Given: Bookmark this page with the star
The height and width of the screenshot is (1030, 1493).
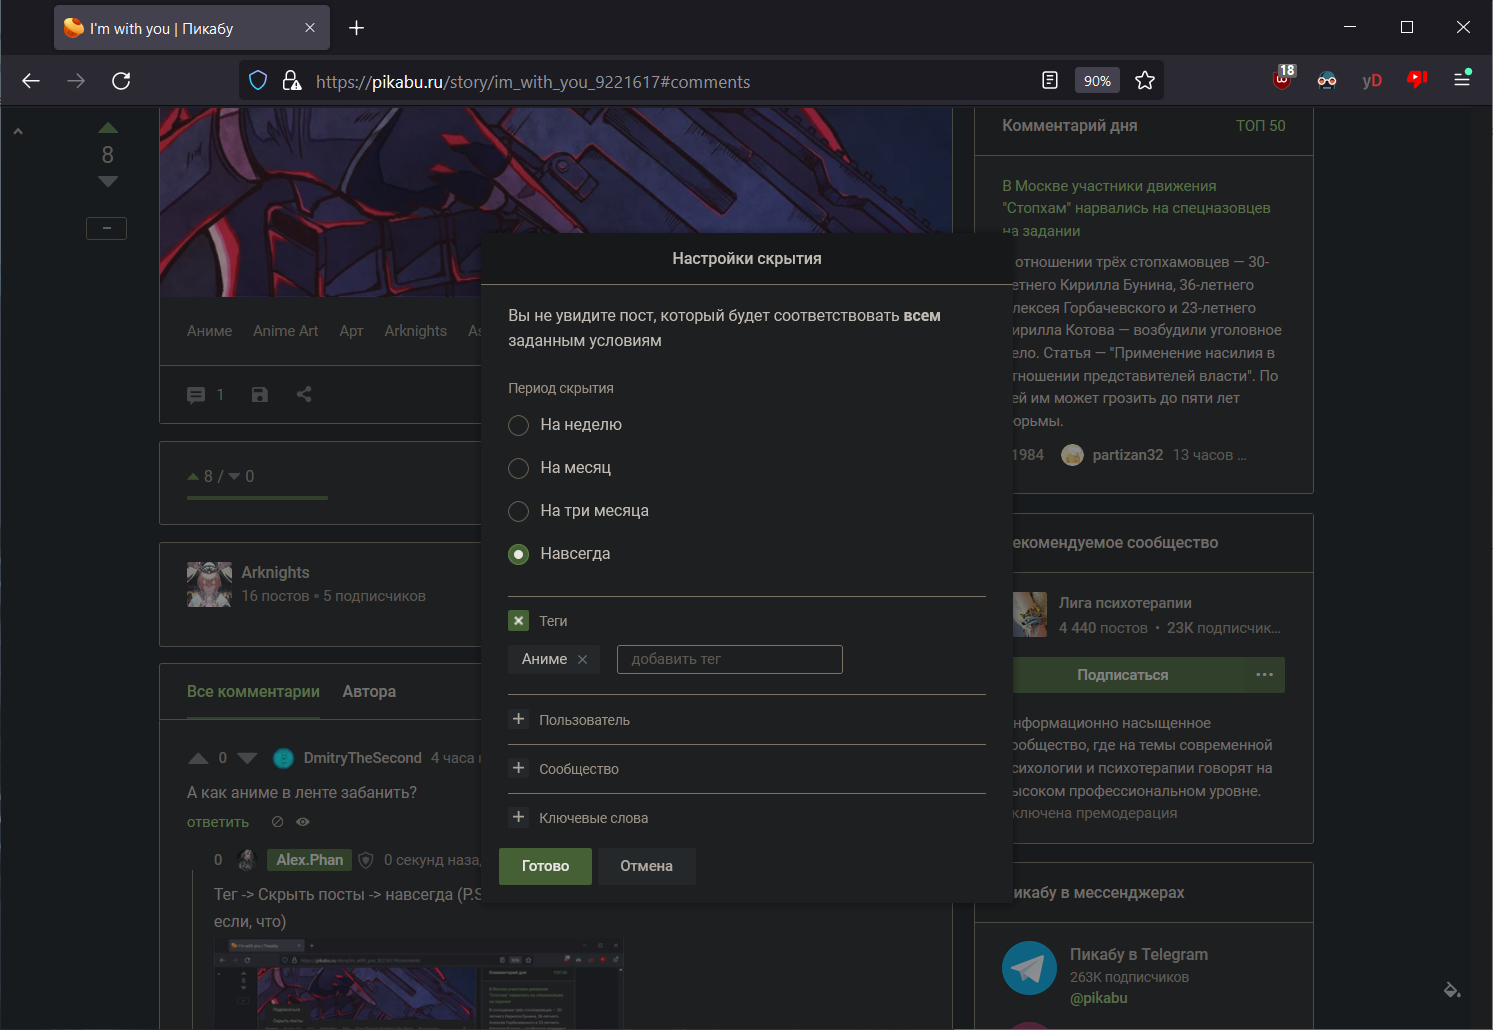Looking at the screenshot, I should 1145,81.
